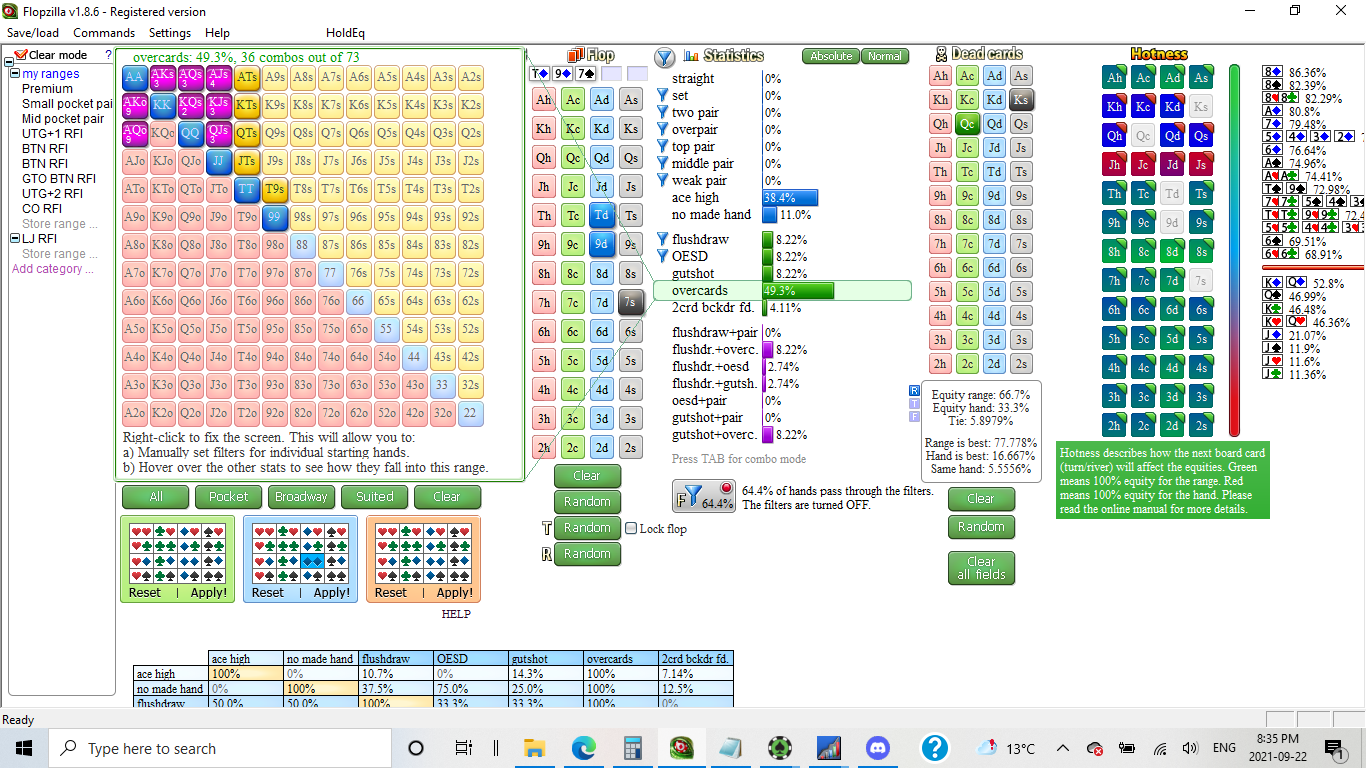Open File Explorer from the taskbar
1366x768 pixels.
(x=534, y=748)
